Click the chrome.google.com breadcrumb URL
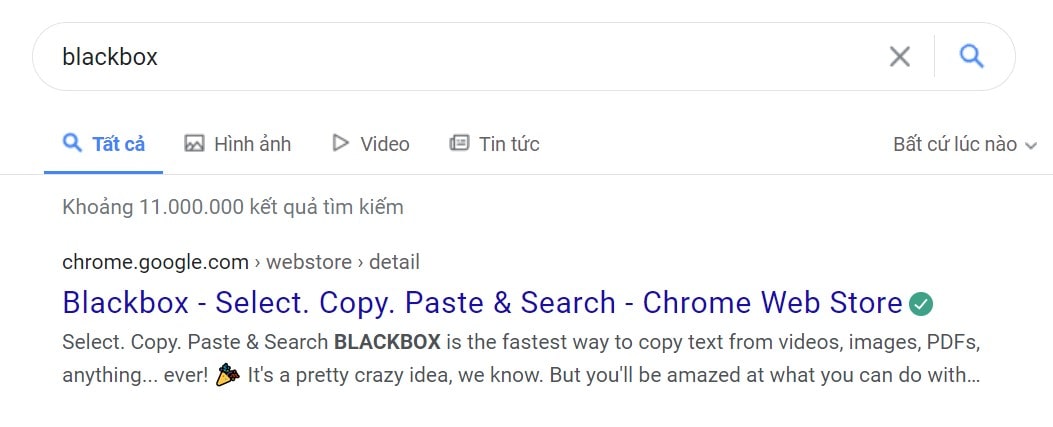Viewport: 1053px width, 427px height. 155,262
